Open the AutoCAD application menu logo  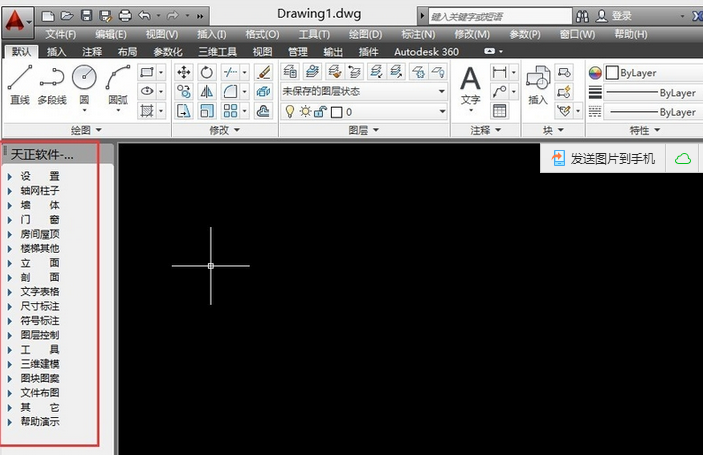pyautogui.click(x=17, y=21)
